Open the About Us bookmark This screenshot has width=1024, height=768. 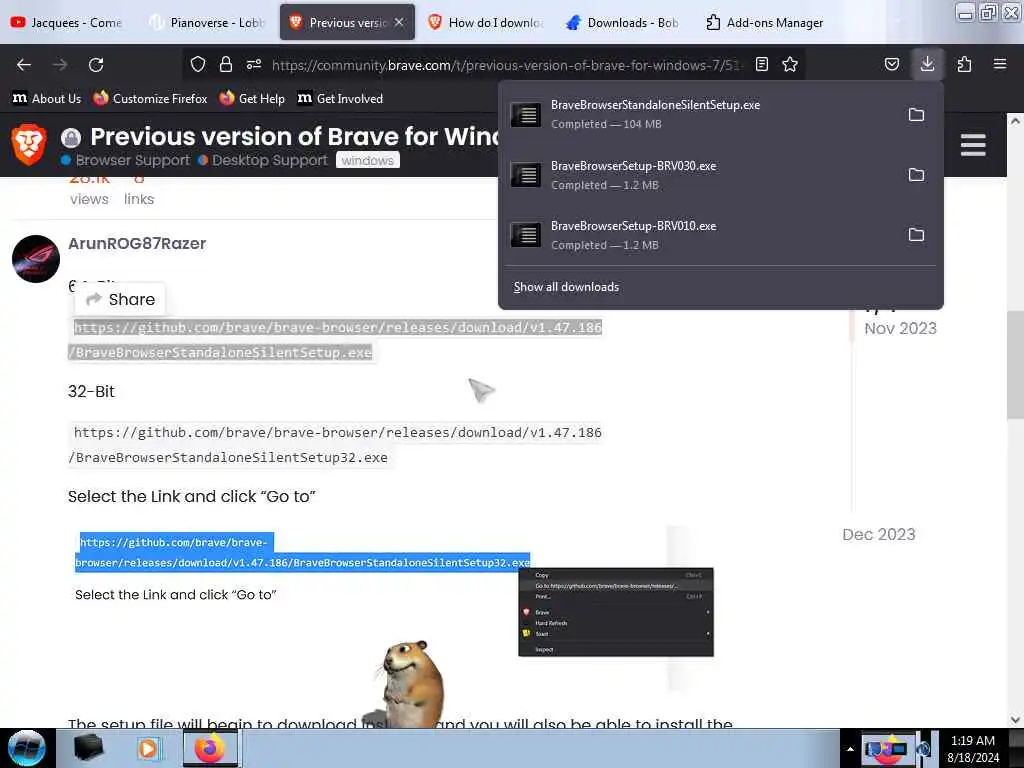click(47, 99)
